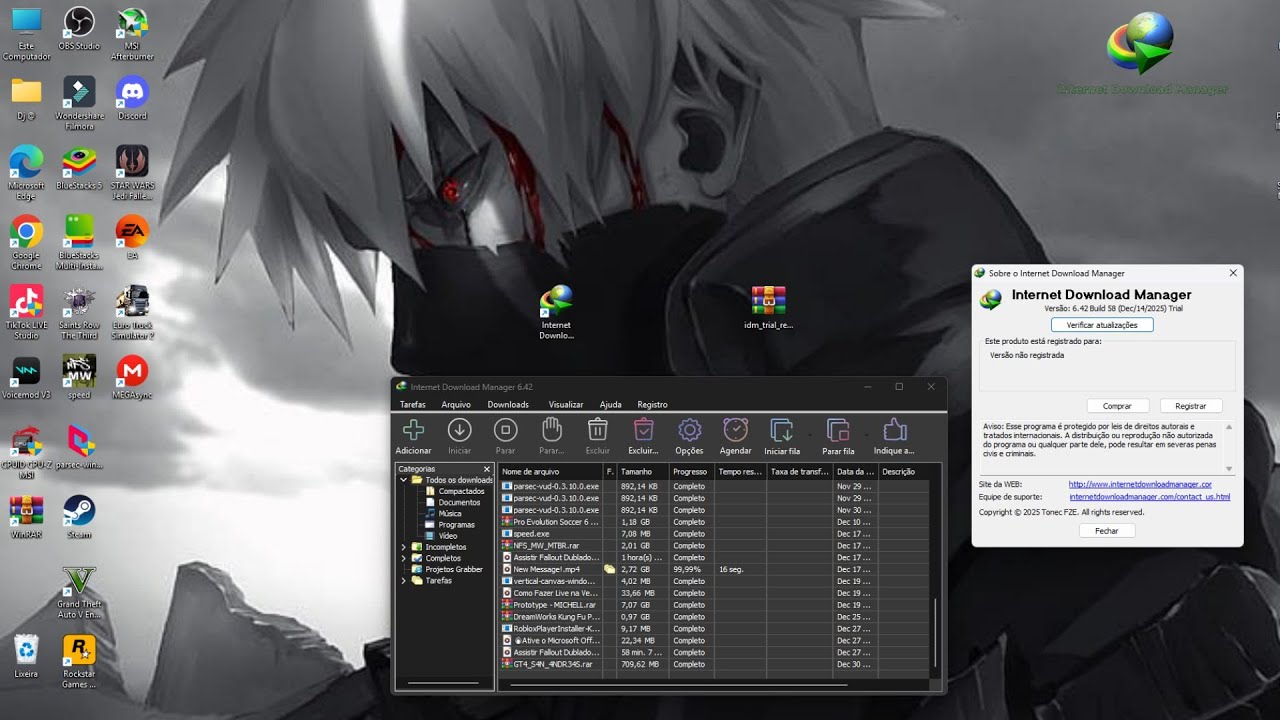This screenshot has width=1280, height=720.
Task: Sort by Progresso column header
Action: pos(692,471)
